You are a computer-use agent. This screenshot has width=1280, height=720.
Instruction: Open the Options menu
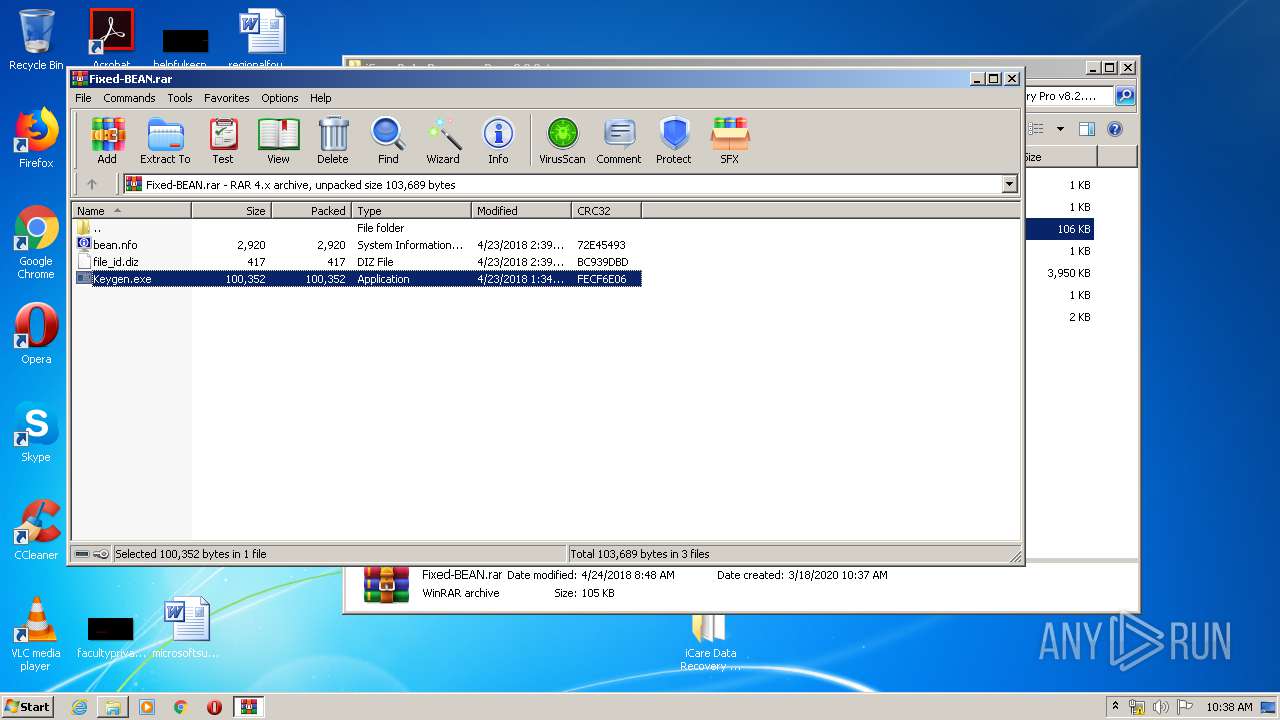coord(280,98)
